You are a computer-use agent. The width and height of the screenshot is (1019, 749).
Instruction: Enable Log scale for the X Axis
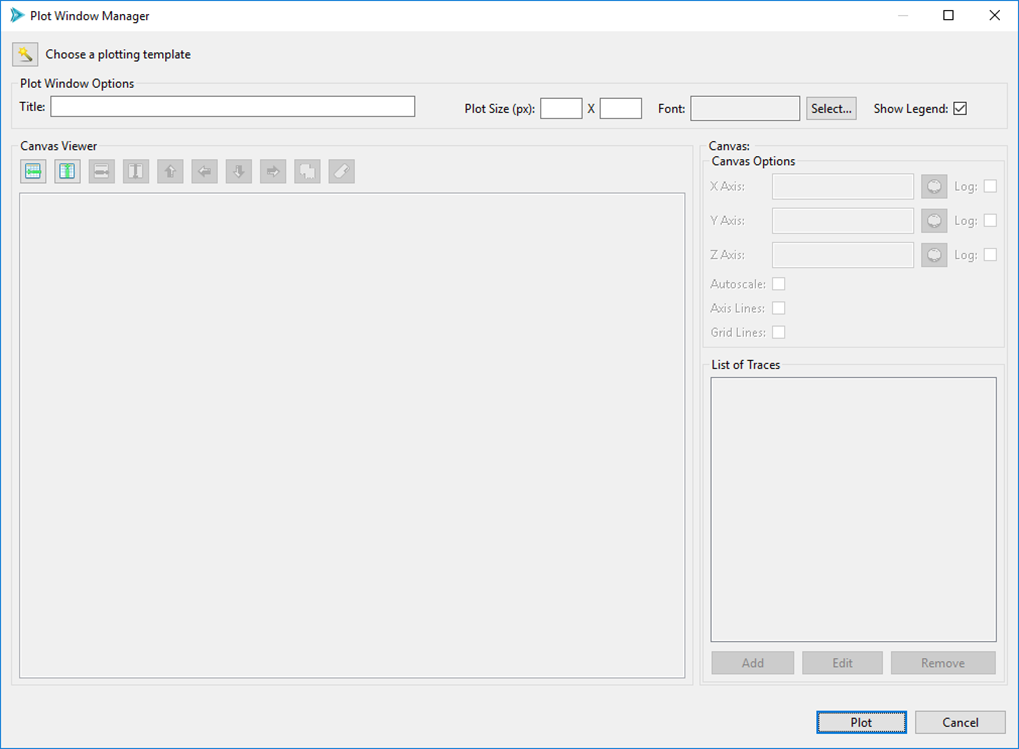[x=989, y=186]
